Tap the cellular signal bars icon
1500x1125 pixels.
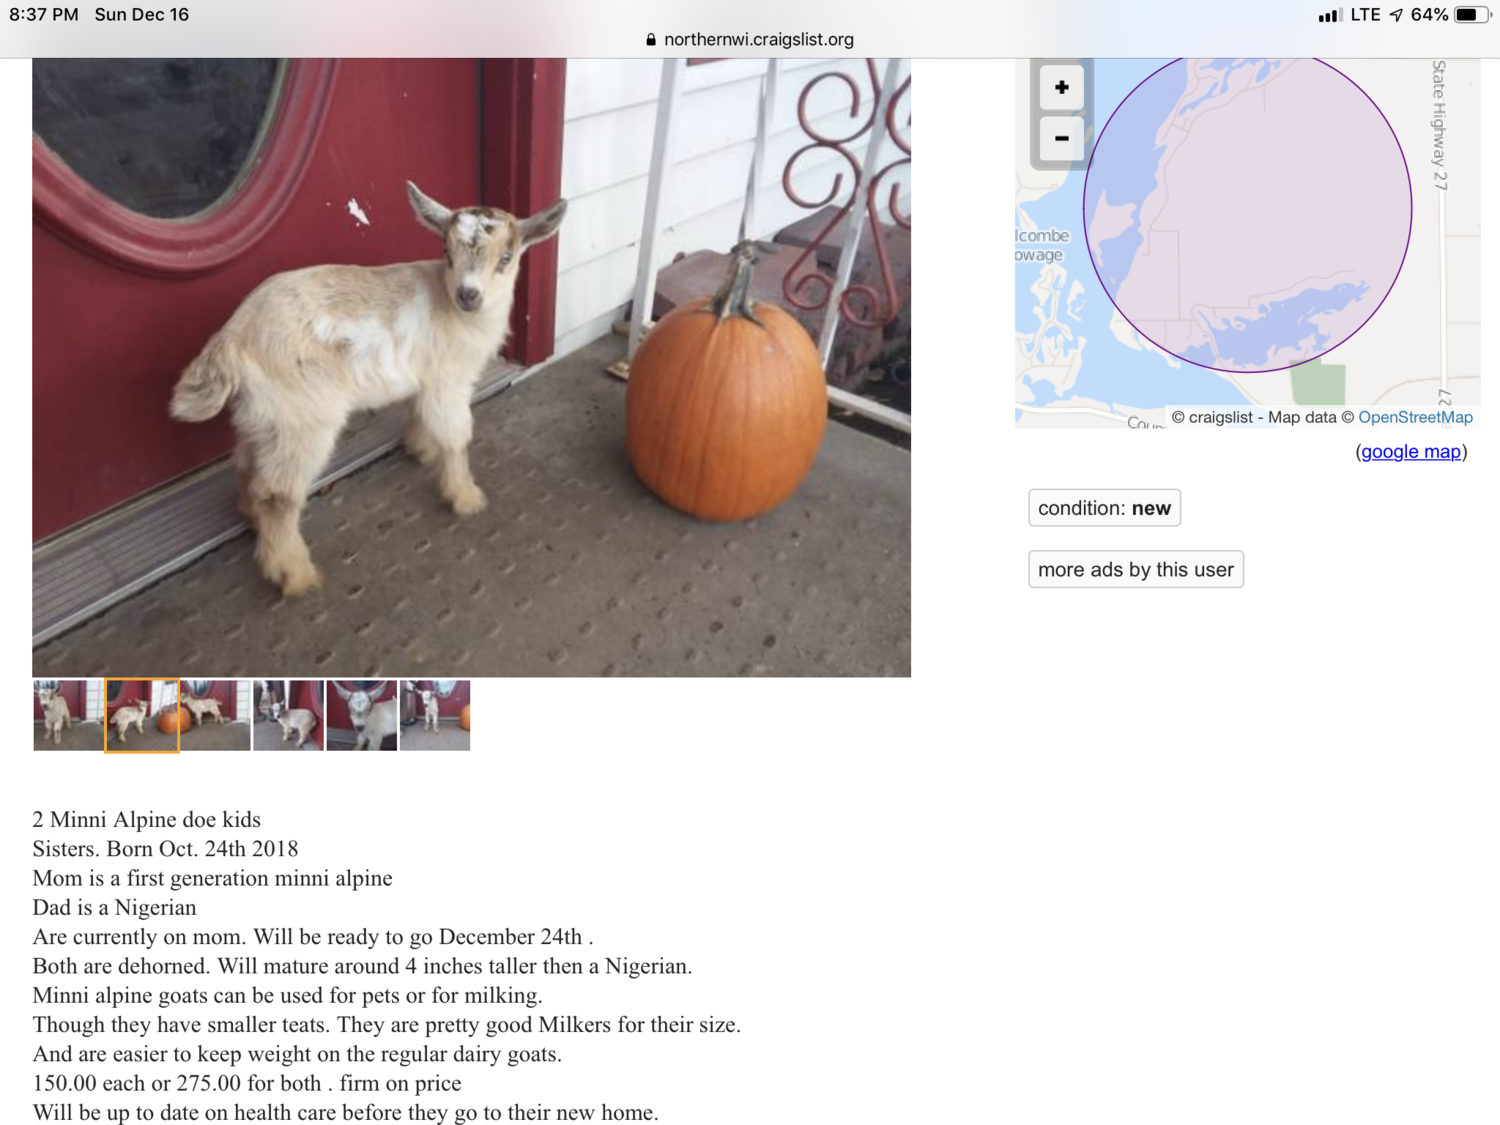pos(1329,15)
